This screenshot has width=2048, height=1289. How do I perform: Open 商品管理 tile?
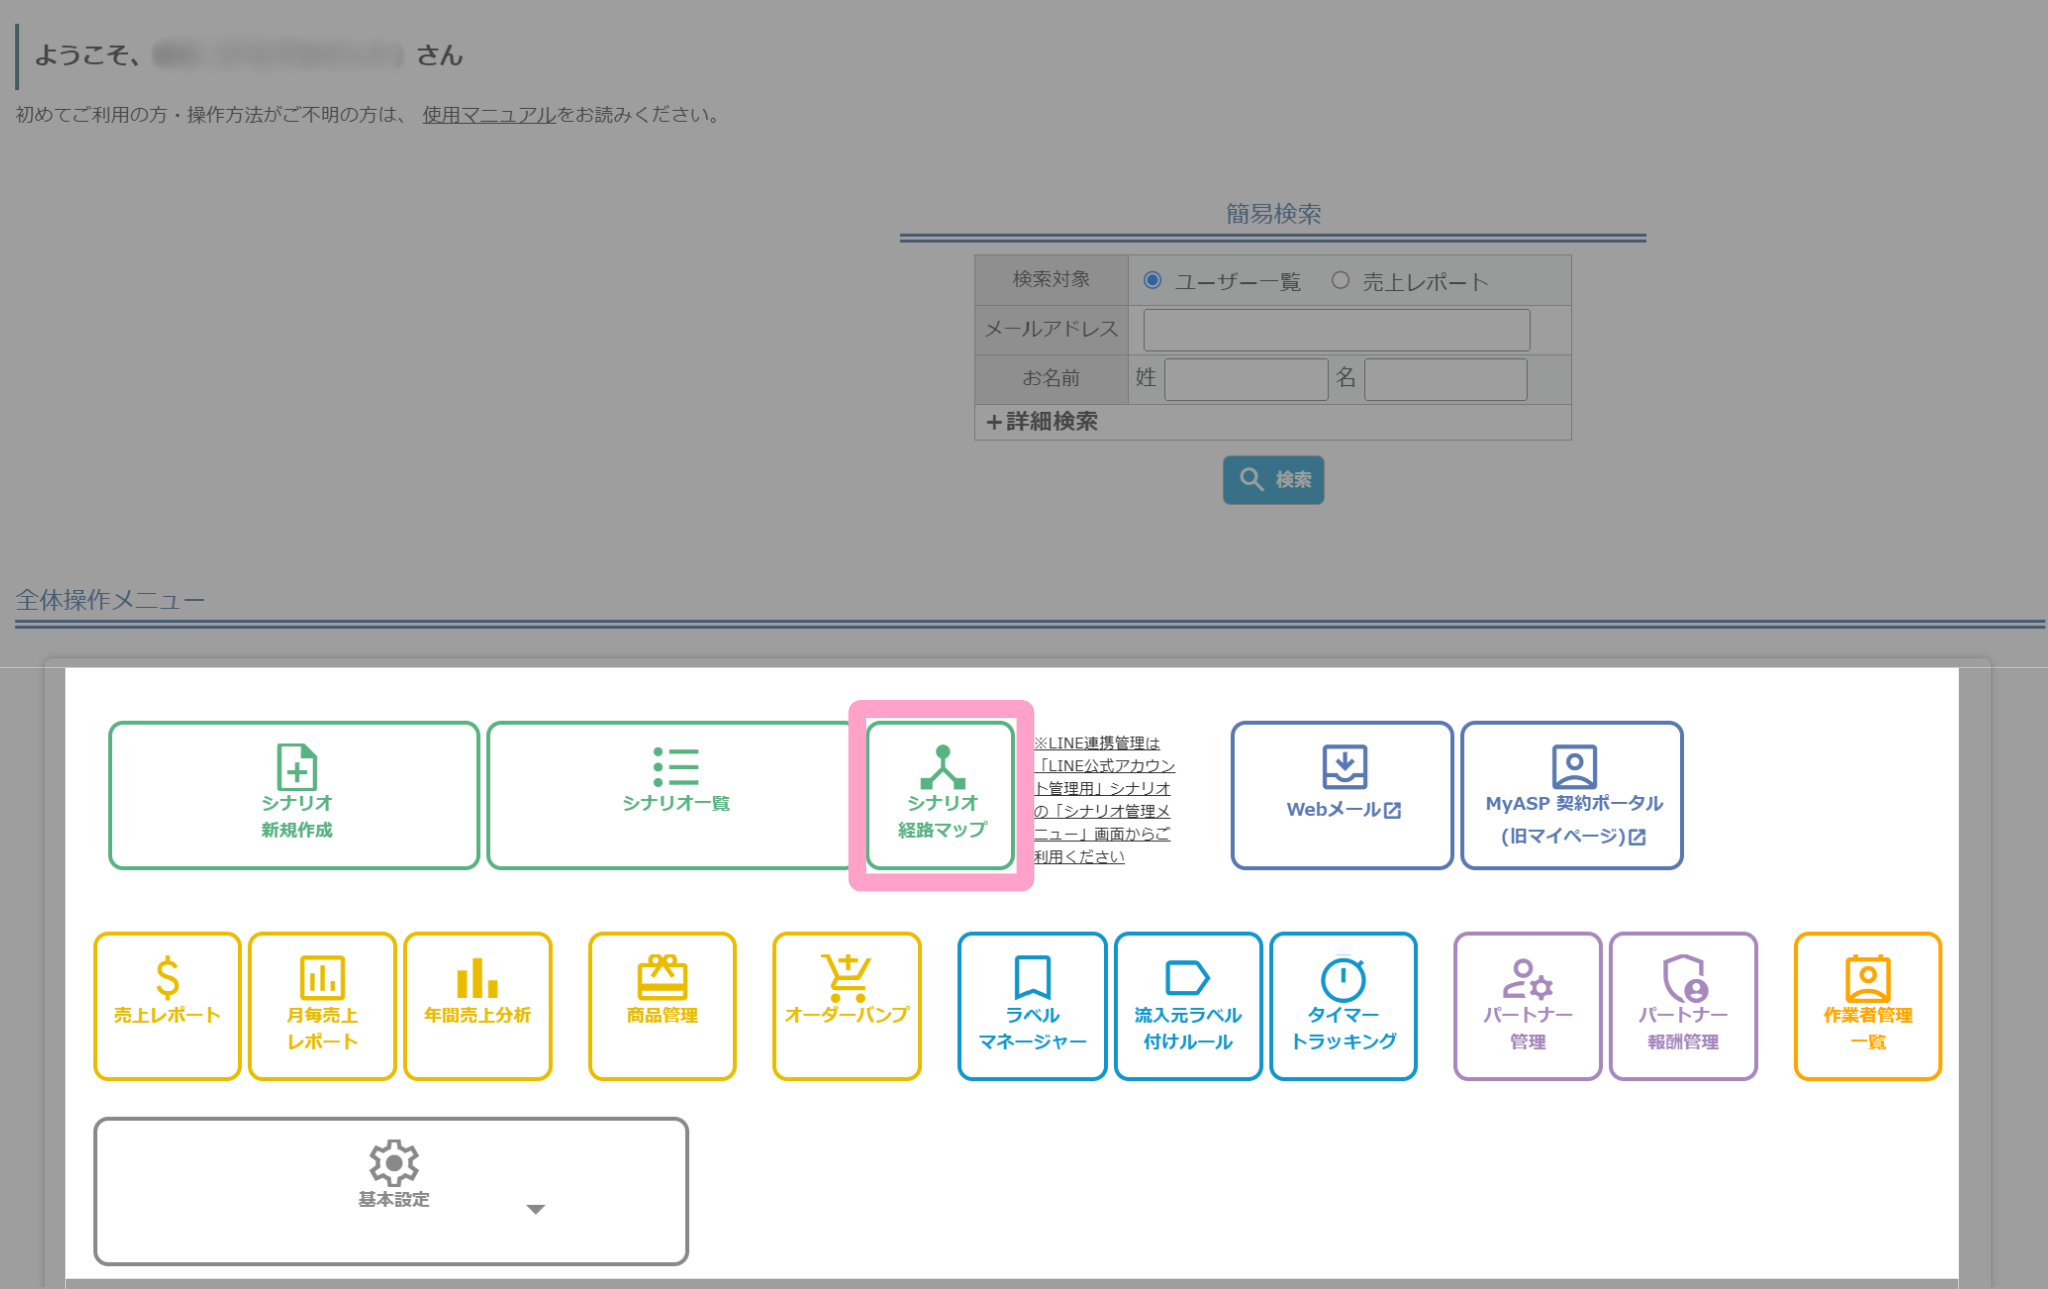[x=662, y=1006]
